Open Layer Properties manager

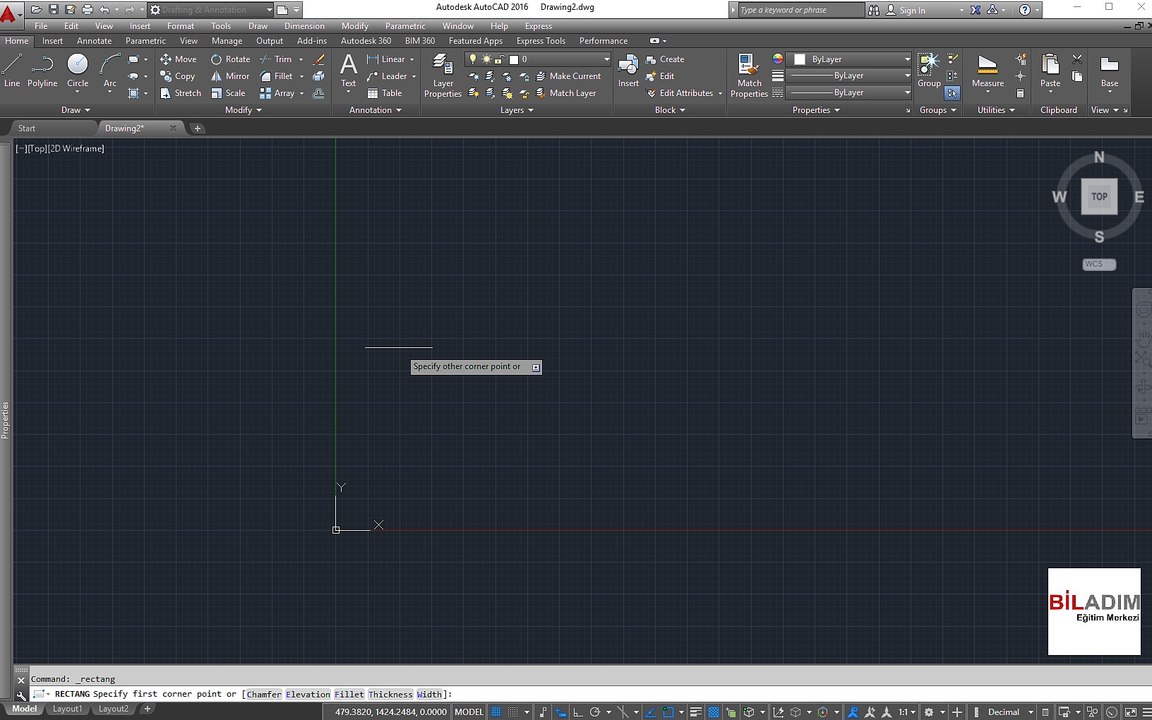click(442, 75)
